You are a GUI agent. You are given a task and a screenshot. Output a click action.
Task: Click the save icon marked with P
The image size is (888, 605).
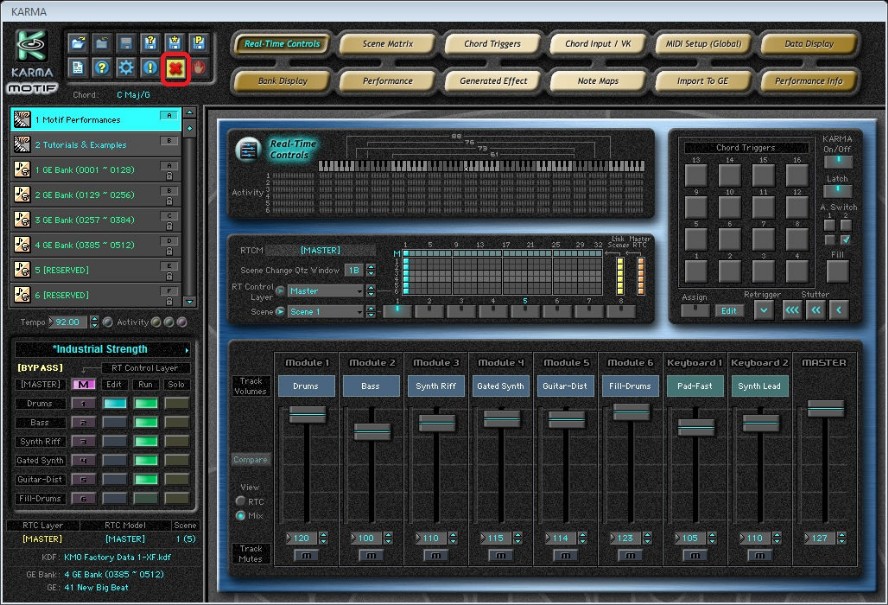(x=198, y=42)
